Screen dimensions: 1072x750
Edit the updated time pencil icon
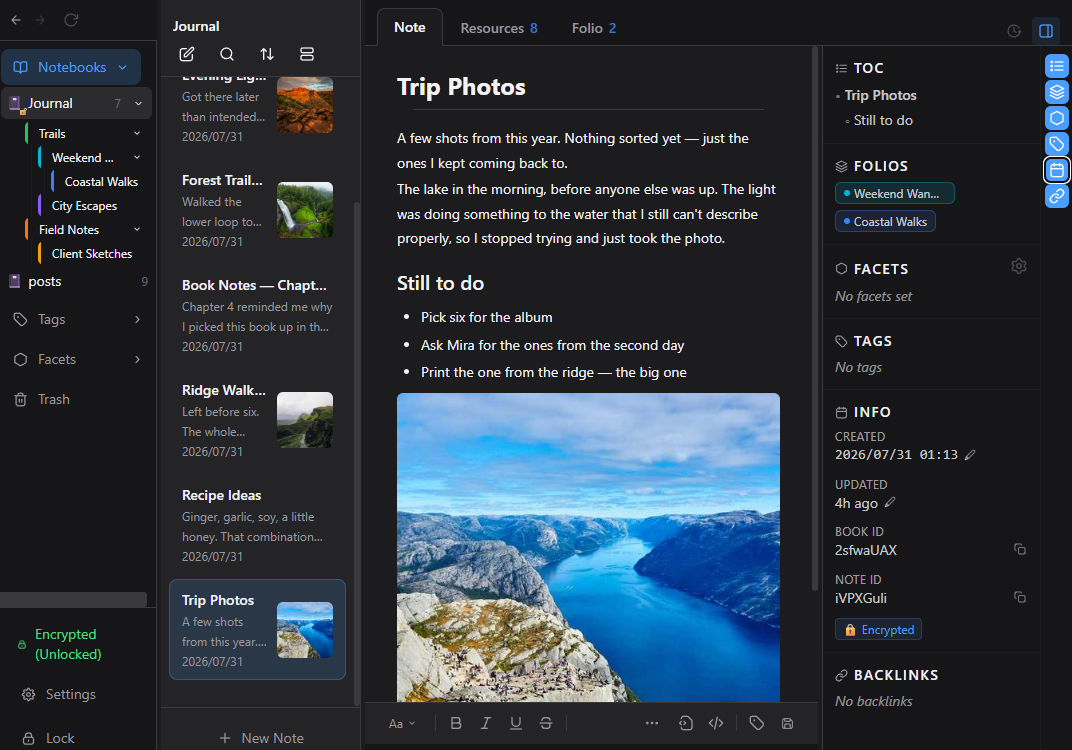pos(889,503)
